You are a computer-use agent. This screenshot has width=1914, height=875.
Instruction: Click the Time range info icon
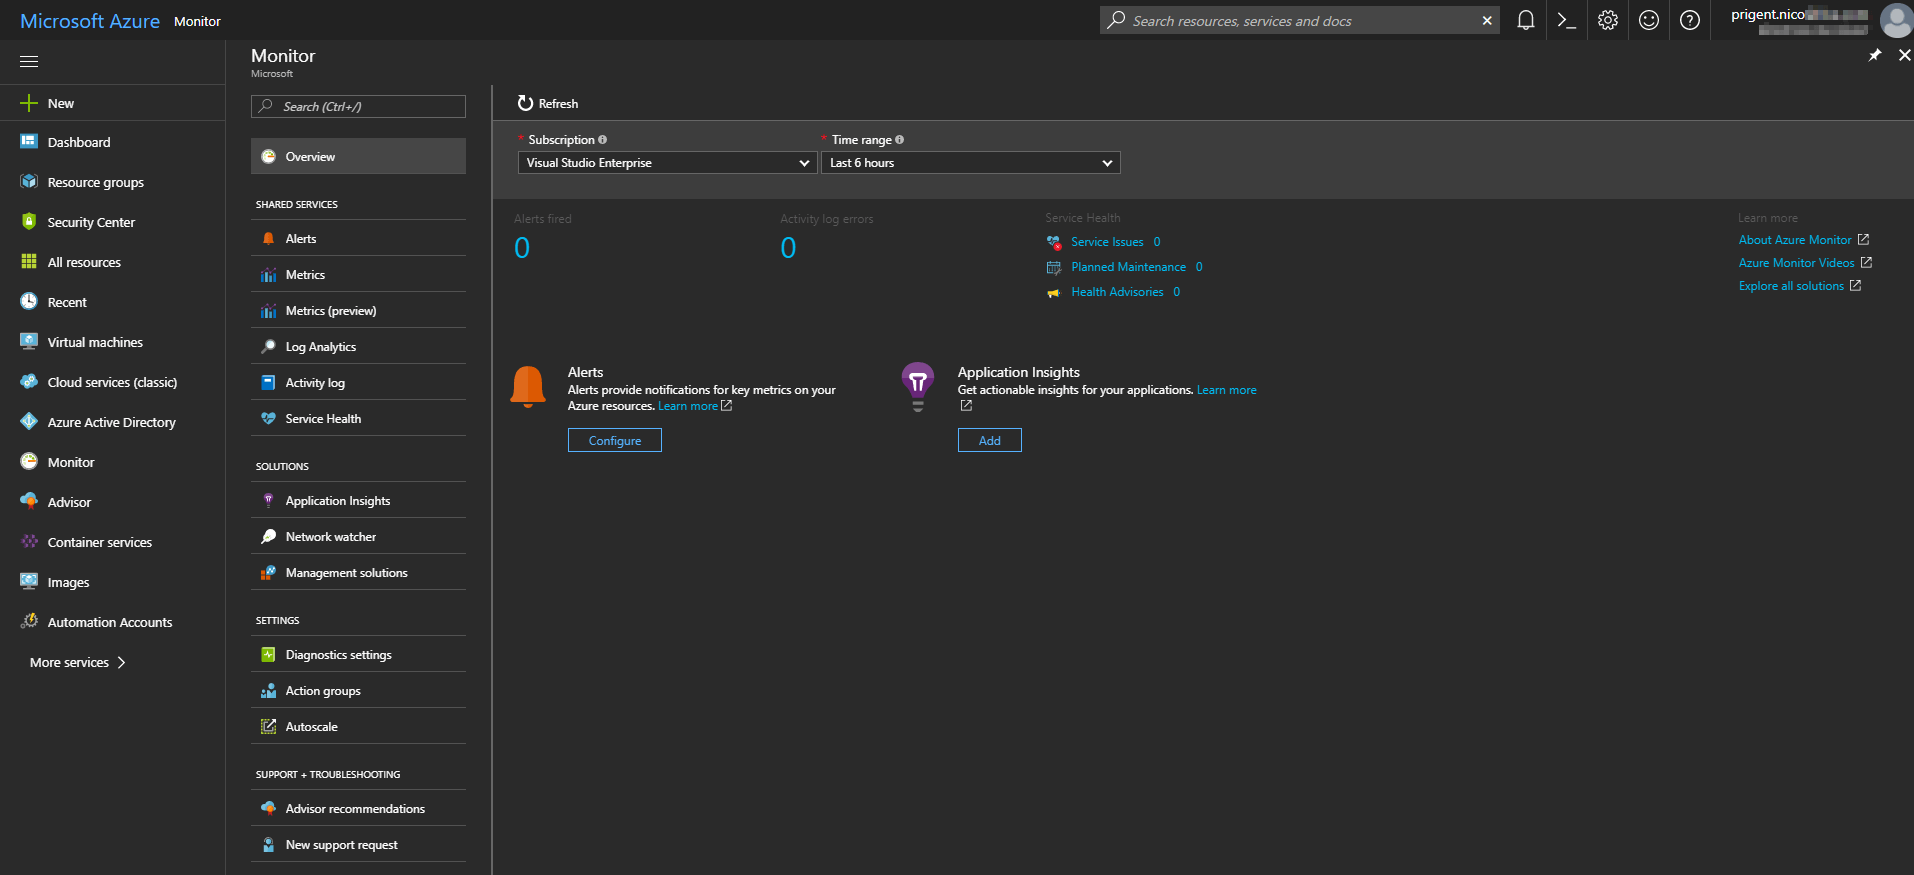899,140
